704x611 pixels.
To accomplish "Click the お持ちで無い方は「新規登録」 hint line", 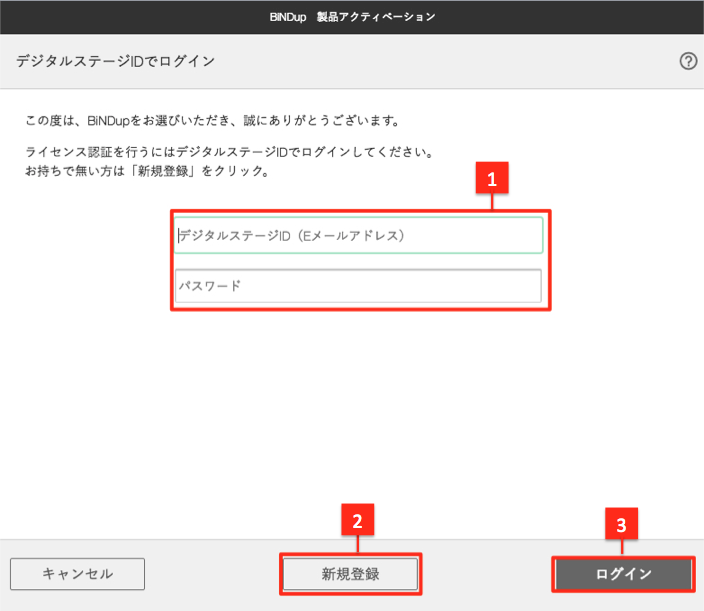I will [x=147, y=171].
